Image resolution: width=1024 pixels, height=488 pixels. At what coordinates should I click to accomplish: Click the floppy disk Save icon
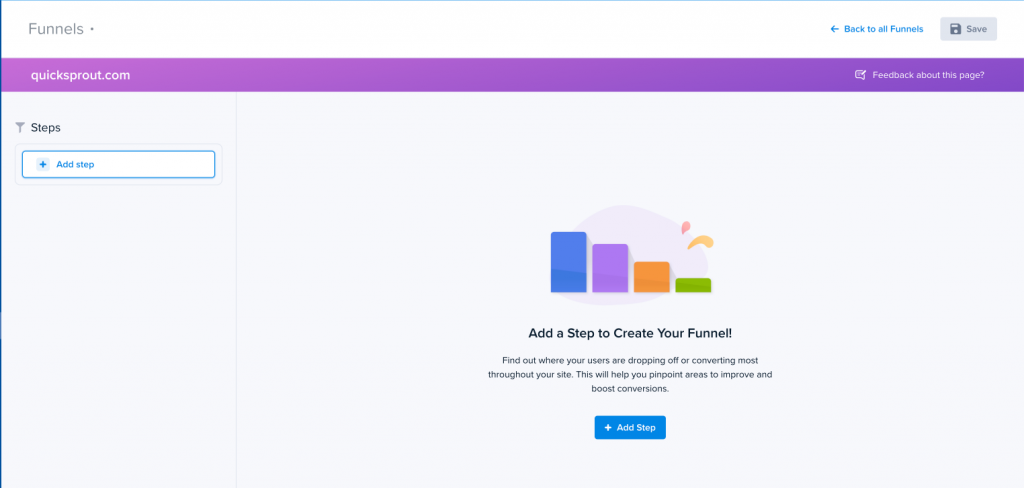[x=956, y=29]
